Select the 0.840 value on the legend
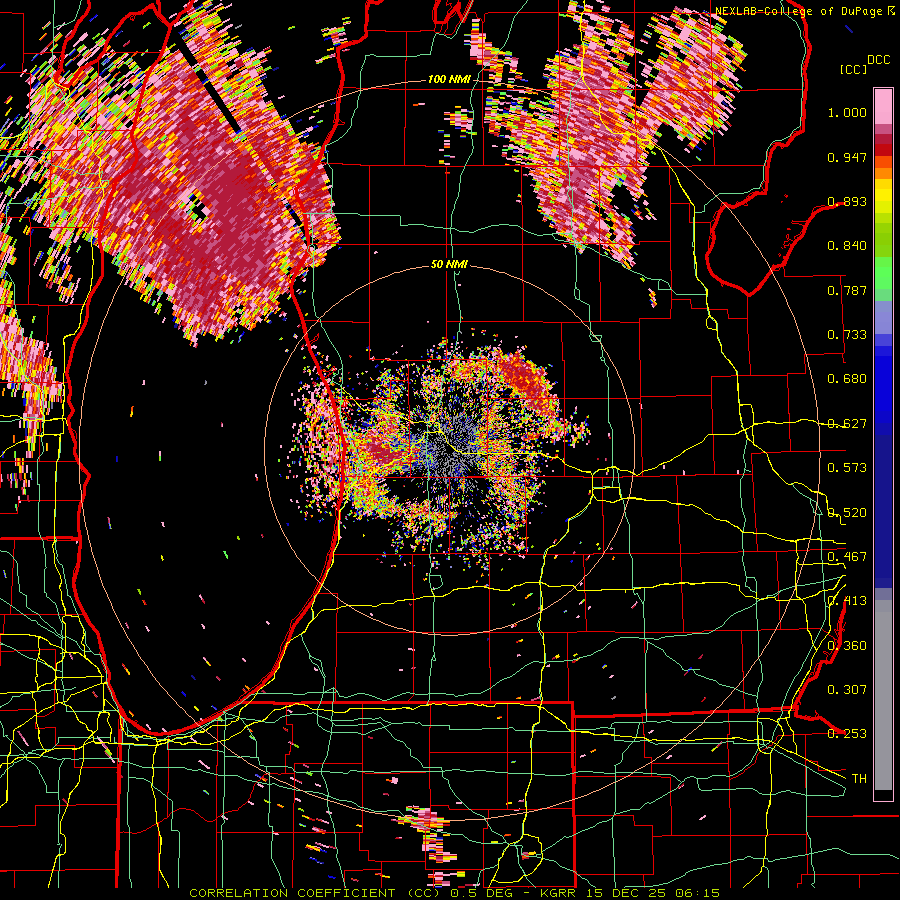Viewport: 900px width, 900px height. click(x=847, y=246)
